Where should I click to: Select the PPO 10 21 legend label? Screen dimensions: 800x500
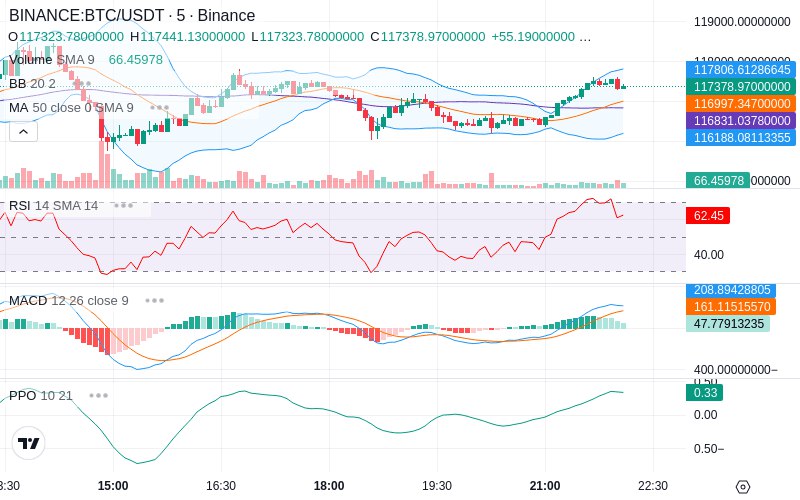tap(41, 395)
